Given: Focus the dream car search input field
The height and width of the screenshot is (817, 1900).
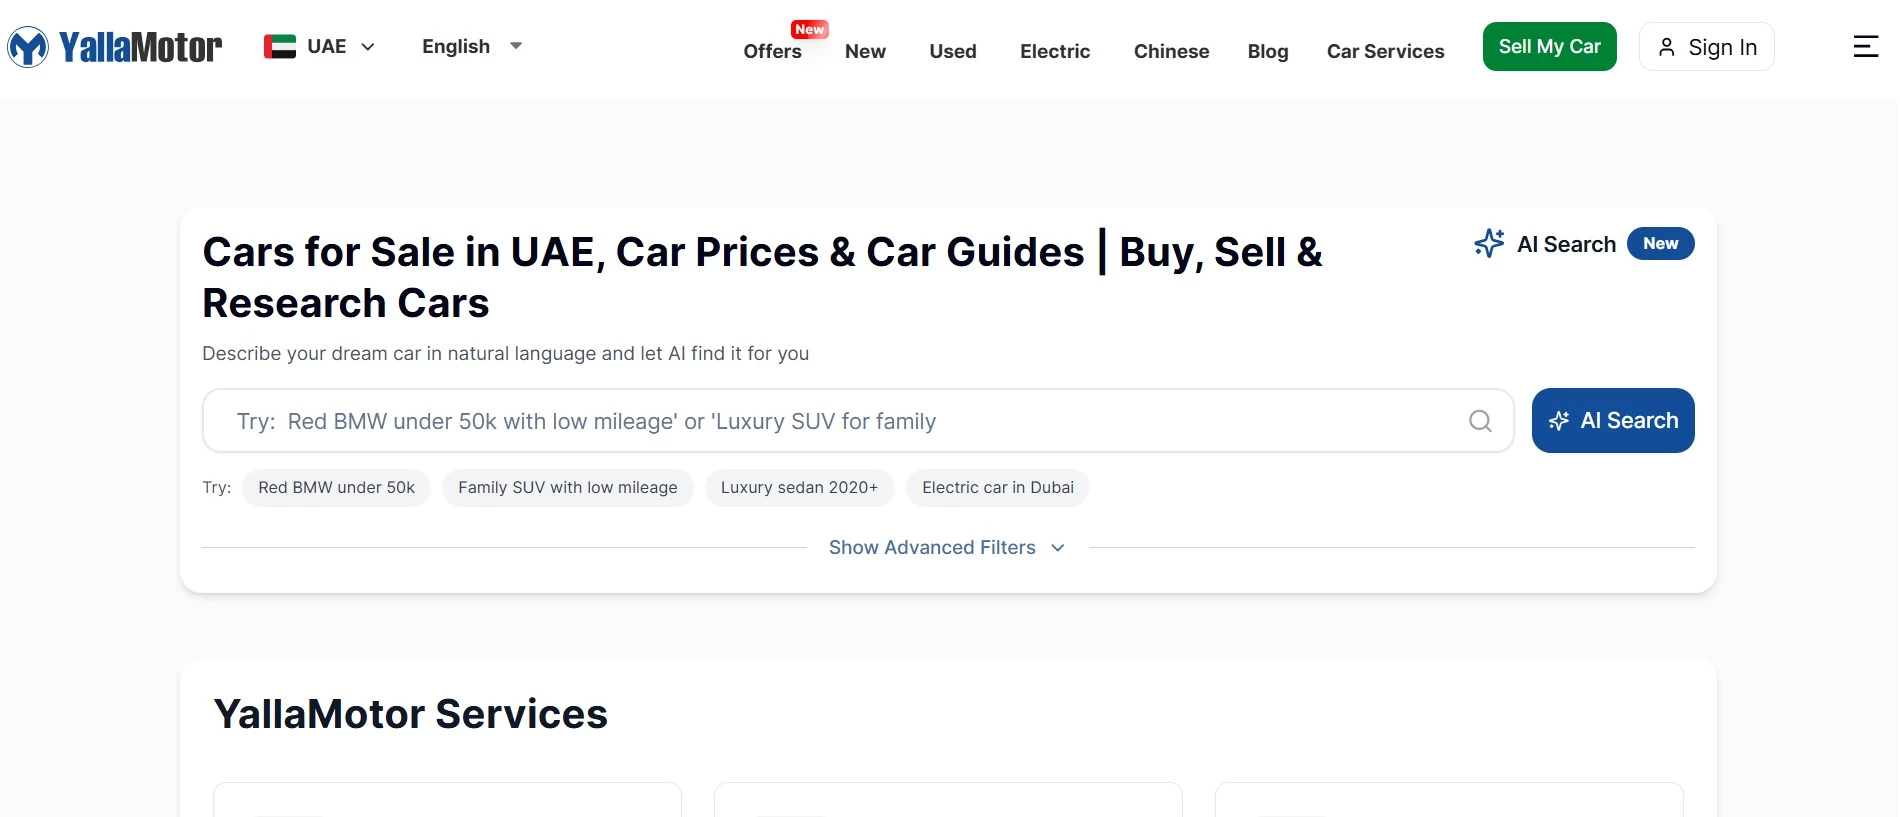Looking at the screenshot, I should [x=840, y=421].
